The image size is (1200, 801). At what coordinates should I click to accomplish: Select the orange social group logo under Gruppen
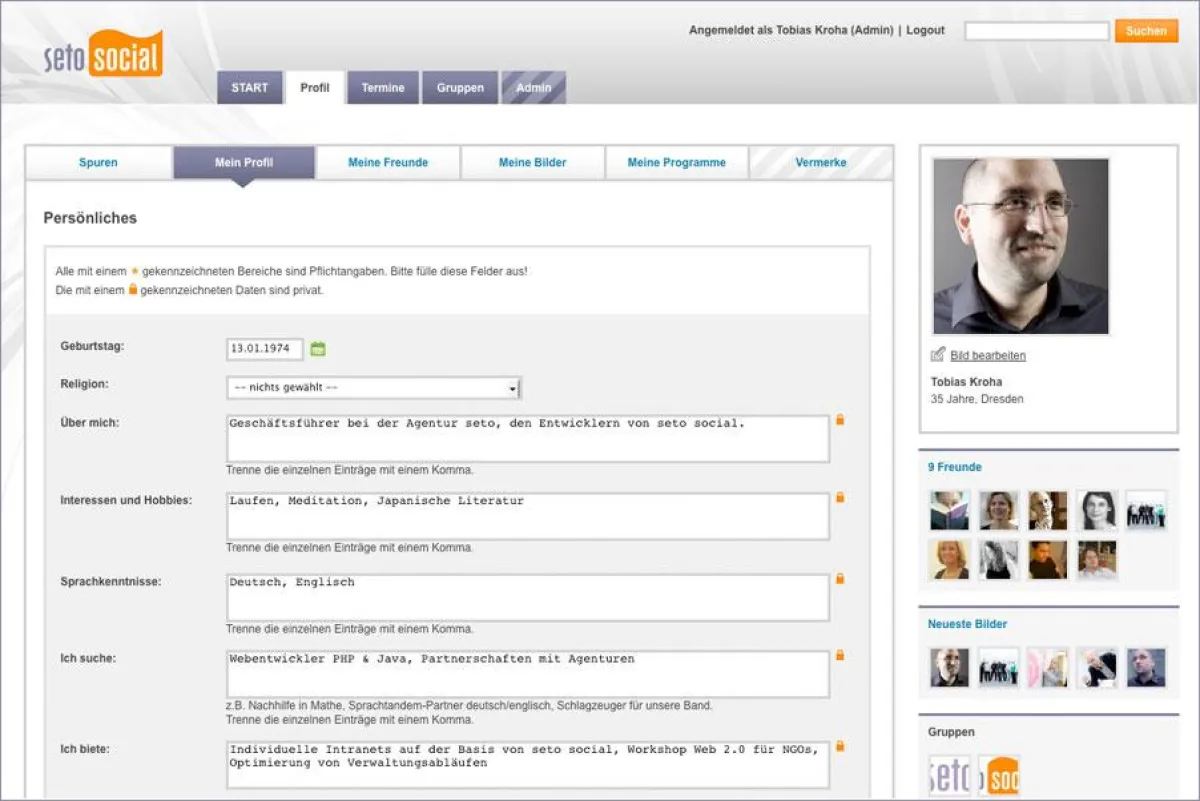[x=999, y=775]
